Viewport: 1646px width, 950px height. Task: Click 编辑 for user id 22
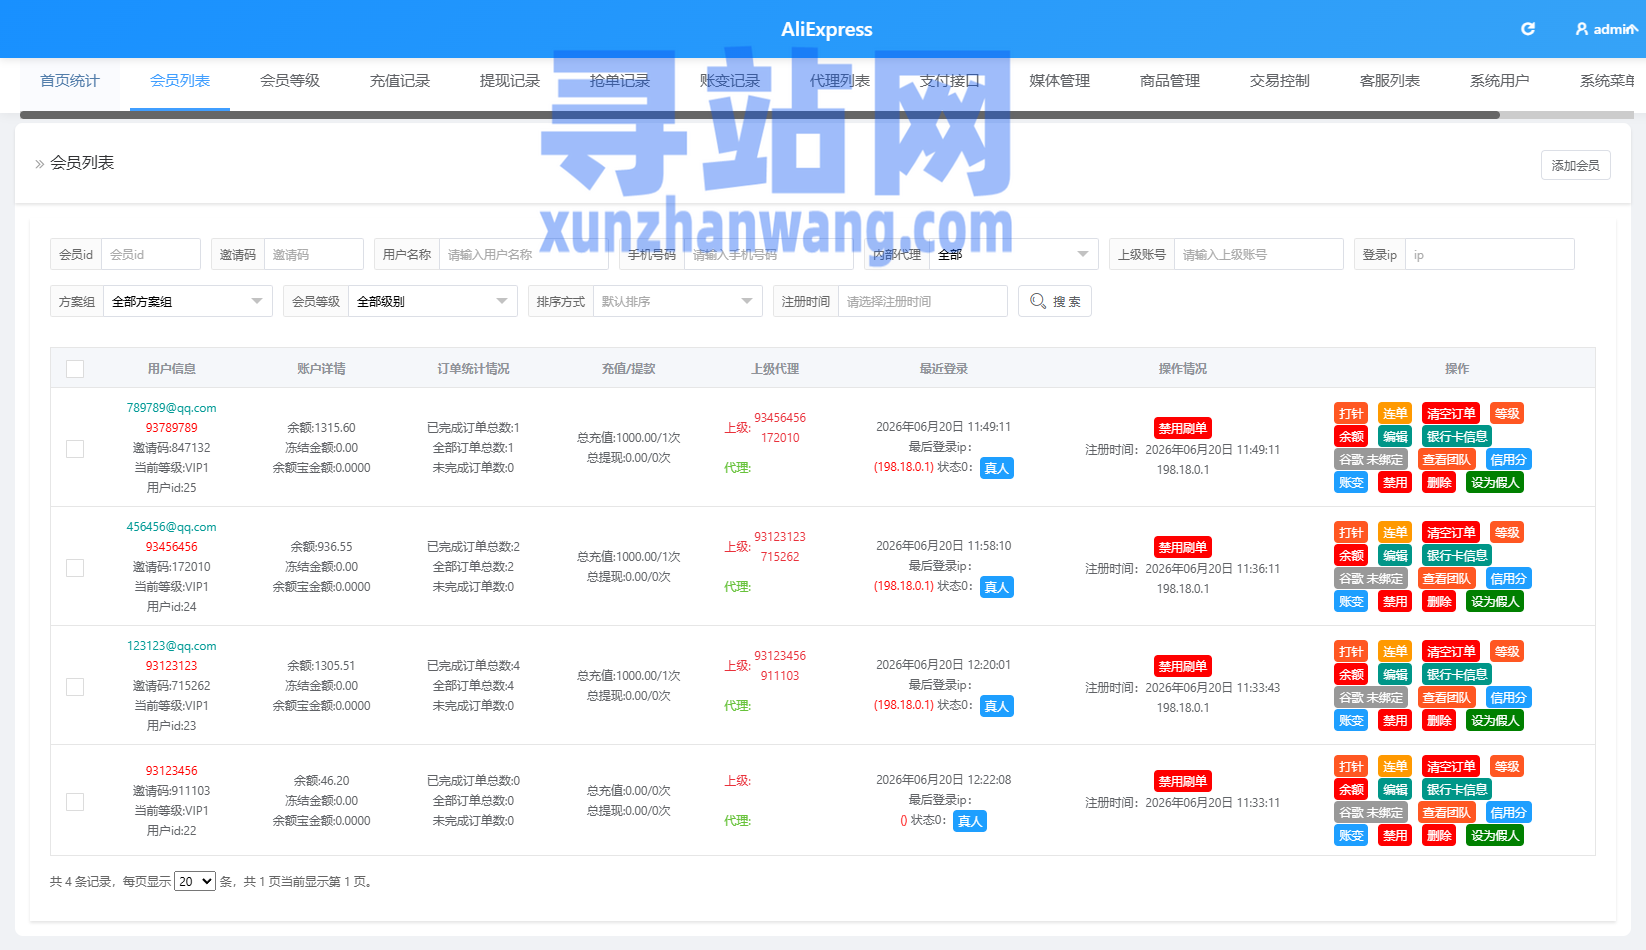1395,790
